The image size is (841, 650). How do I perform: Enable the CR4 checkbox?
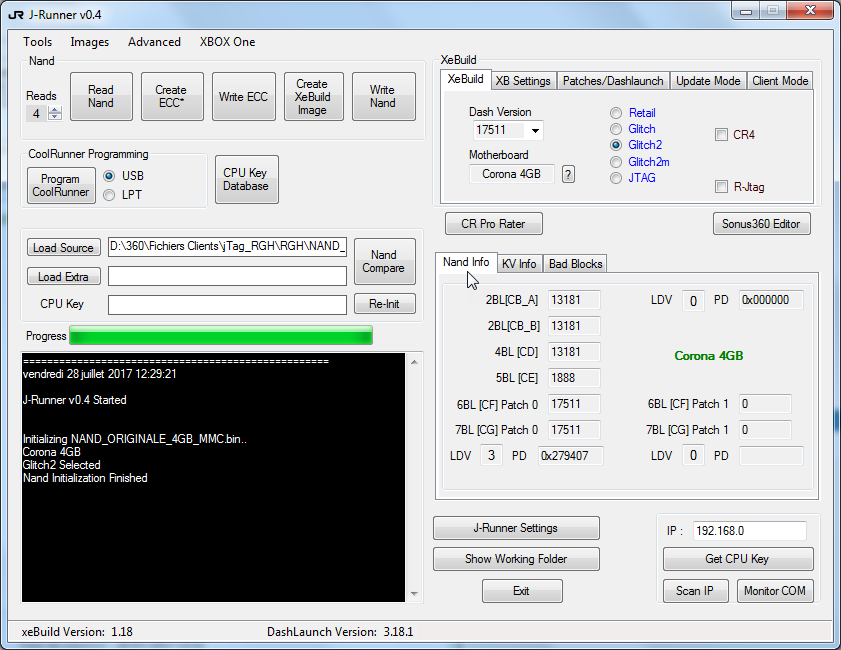[x=721, y=135]
